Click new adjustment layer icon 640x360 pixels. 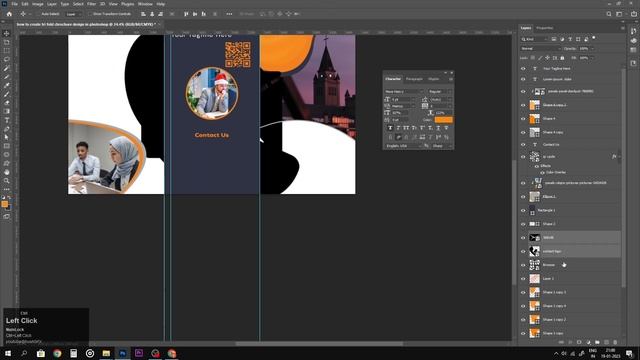[588, 342]
